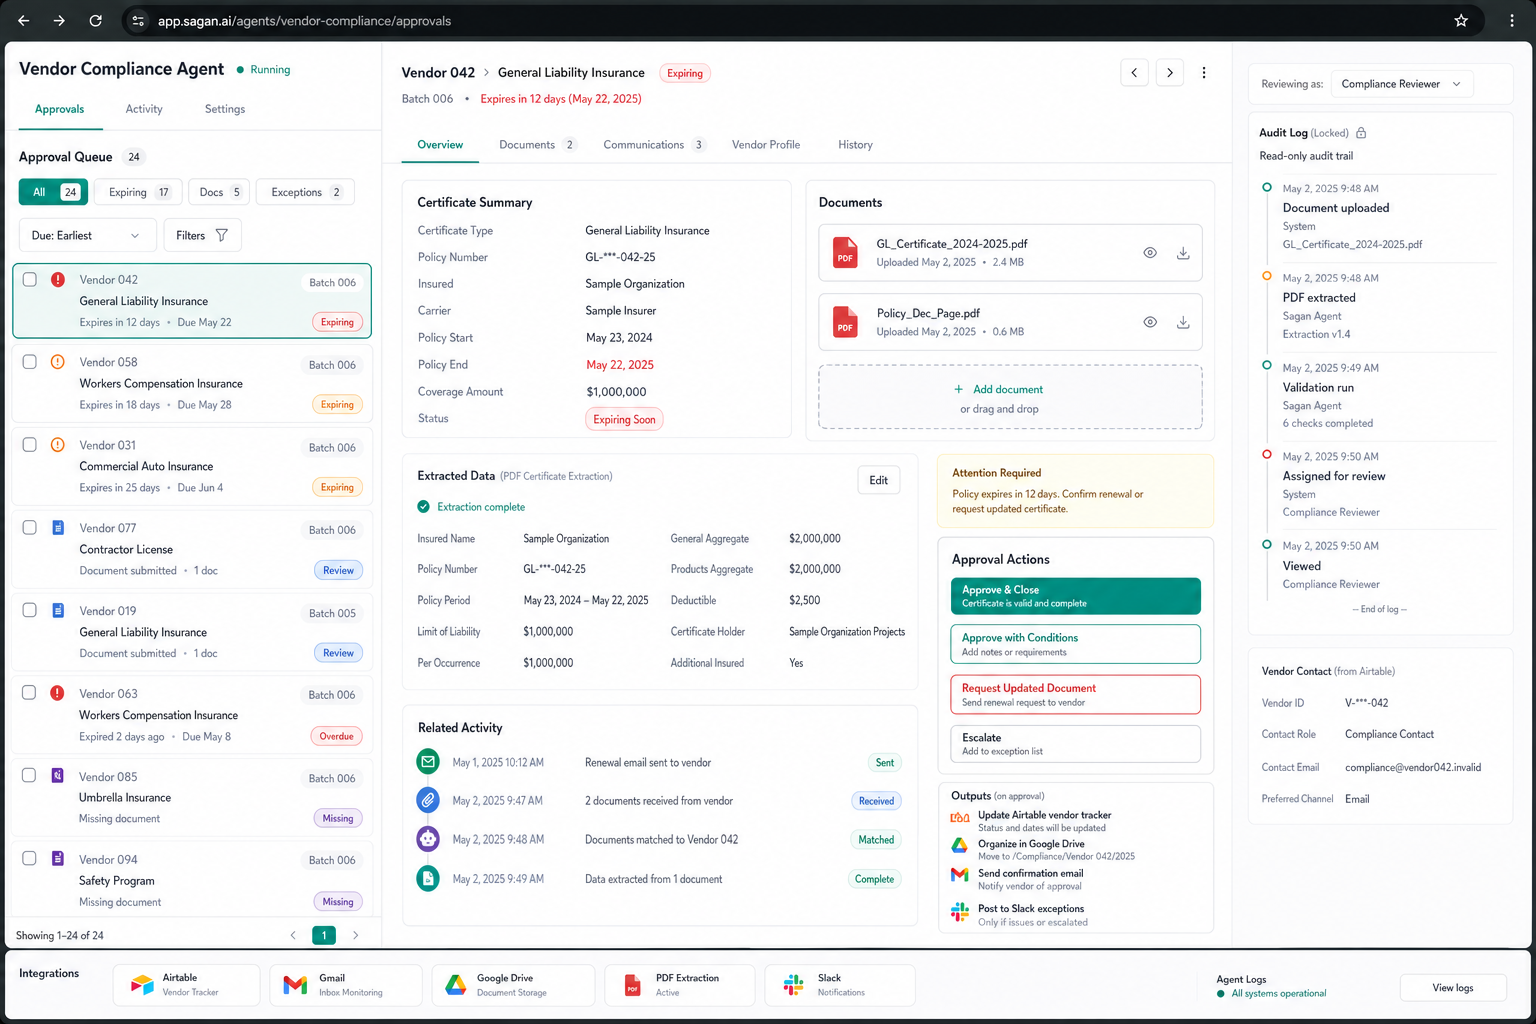Check the Vendor 042 checkbox
This screenshot has height=1024, width=1536.
point(30,280)
